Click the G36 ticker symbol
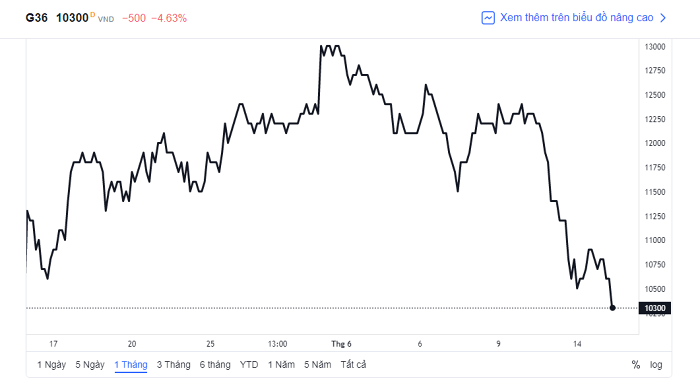700x381 pixels. pos(36,18)
